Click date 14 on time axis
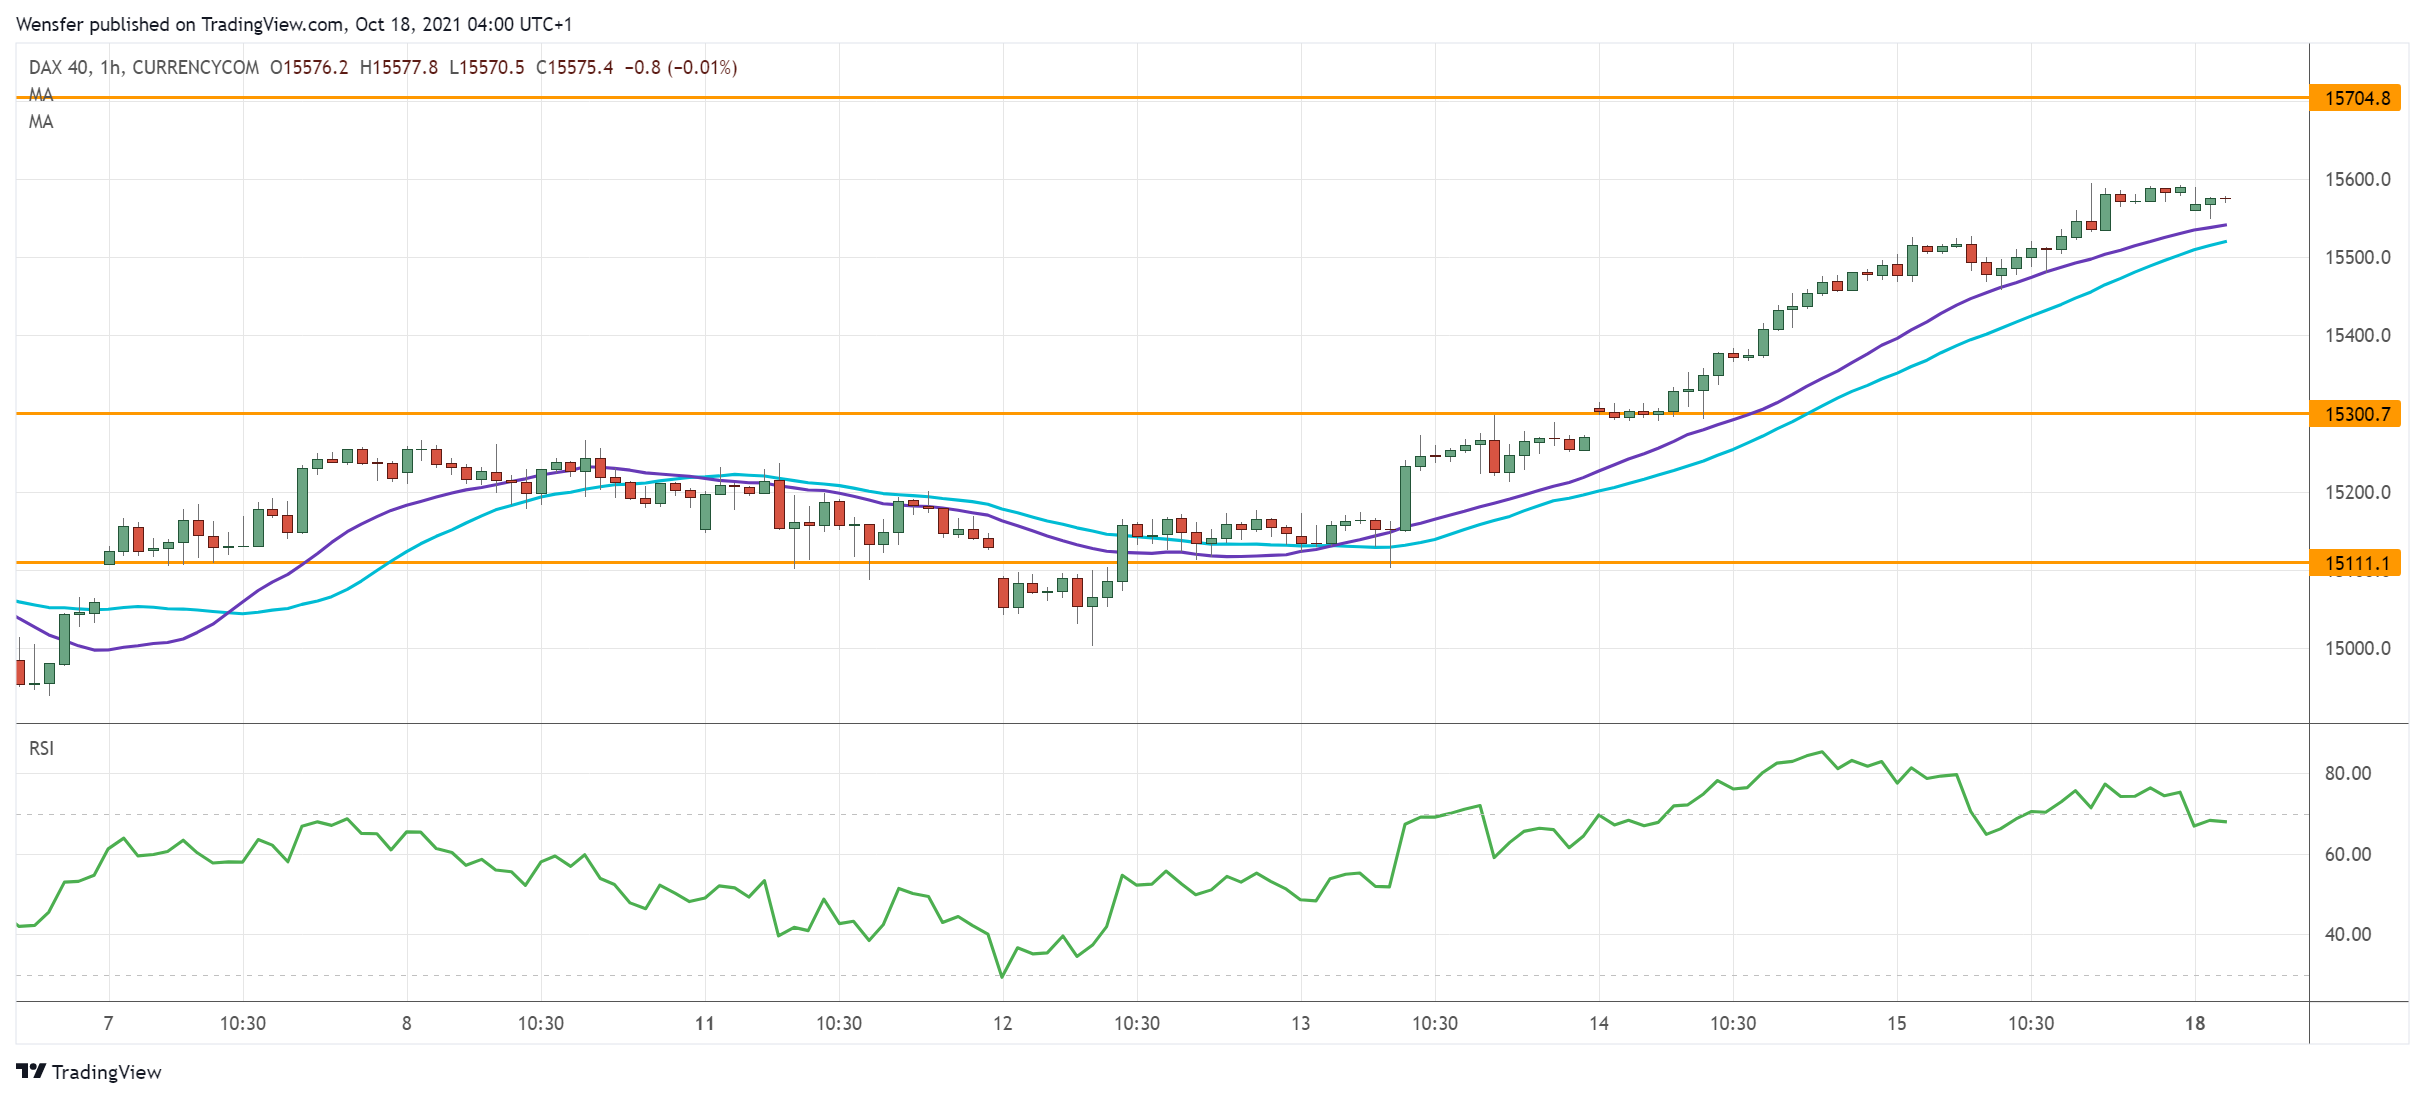 [x=1598, y=1023]
